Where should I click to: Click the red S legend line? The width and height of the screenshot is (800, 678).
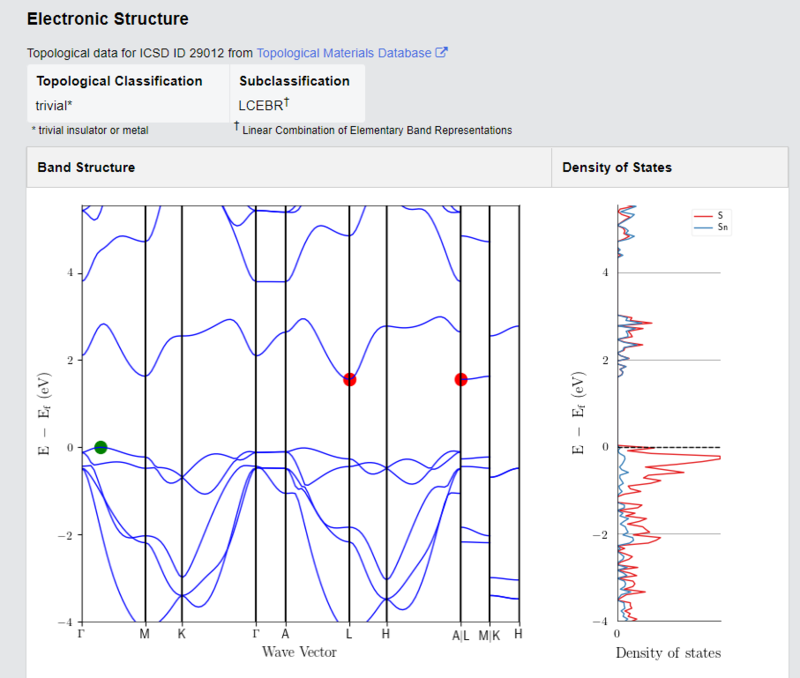point(703,216)
